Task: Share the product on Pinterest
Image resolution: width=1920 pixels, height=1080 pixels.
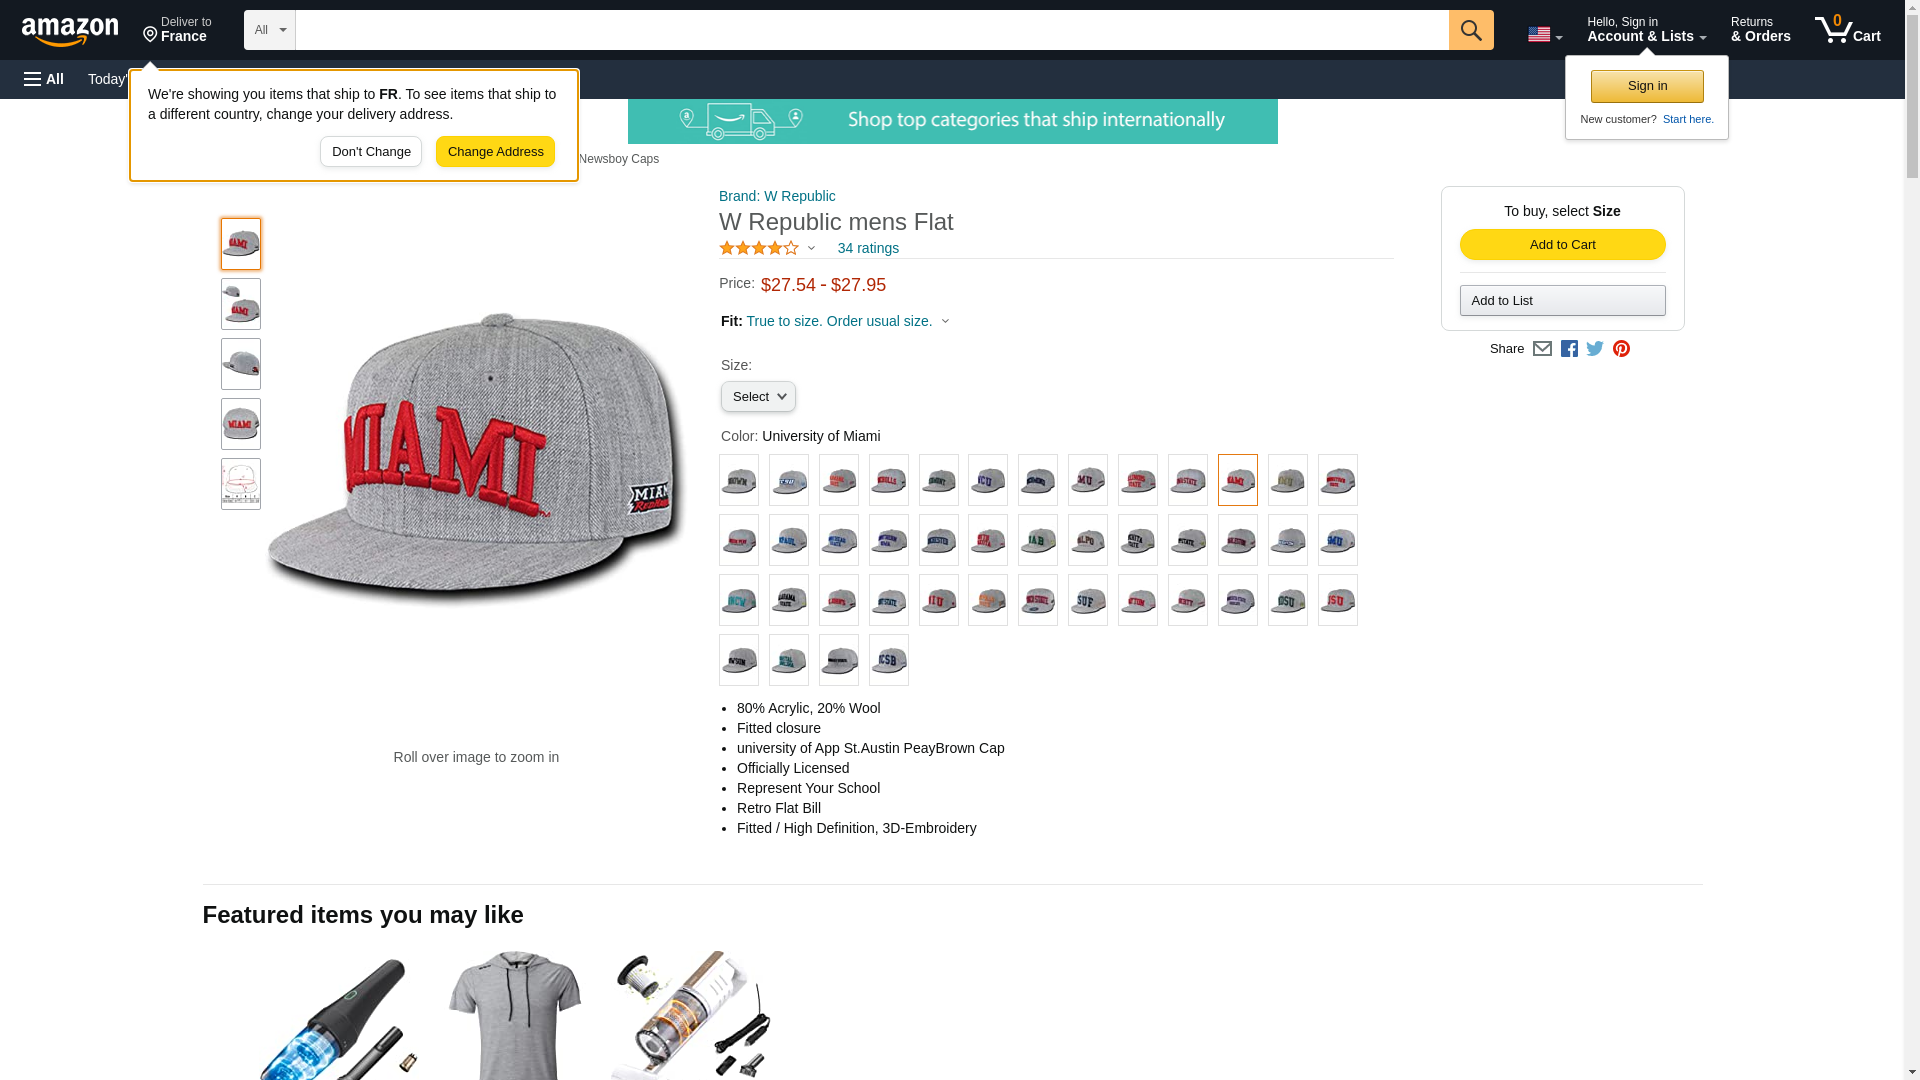Action: pos(1621,349)
